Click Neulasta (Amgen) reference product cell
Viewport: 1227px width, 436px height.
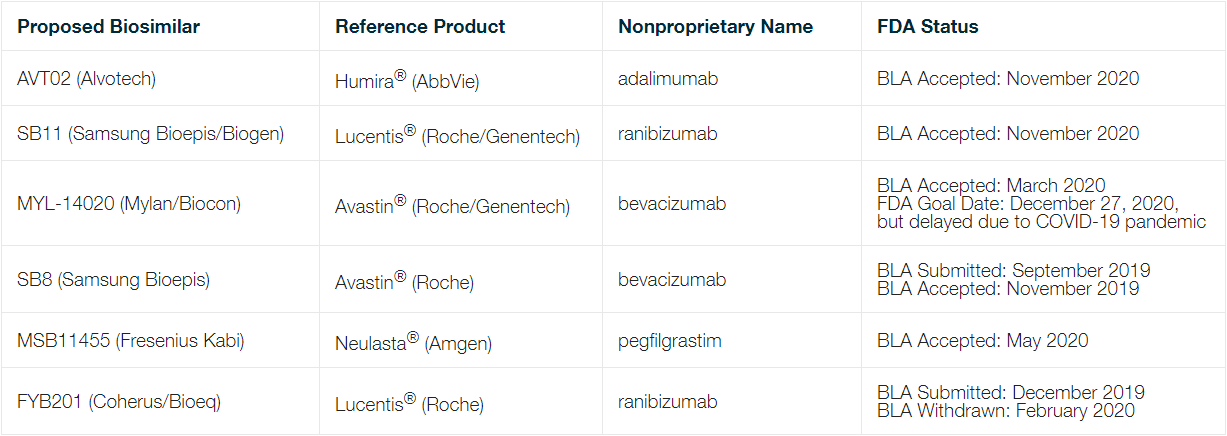(x=415, y=341)
